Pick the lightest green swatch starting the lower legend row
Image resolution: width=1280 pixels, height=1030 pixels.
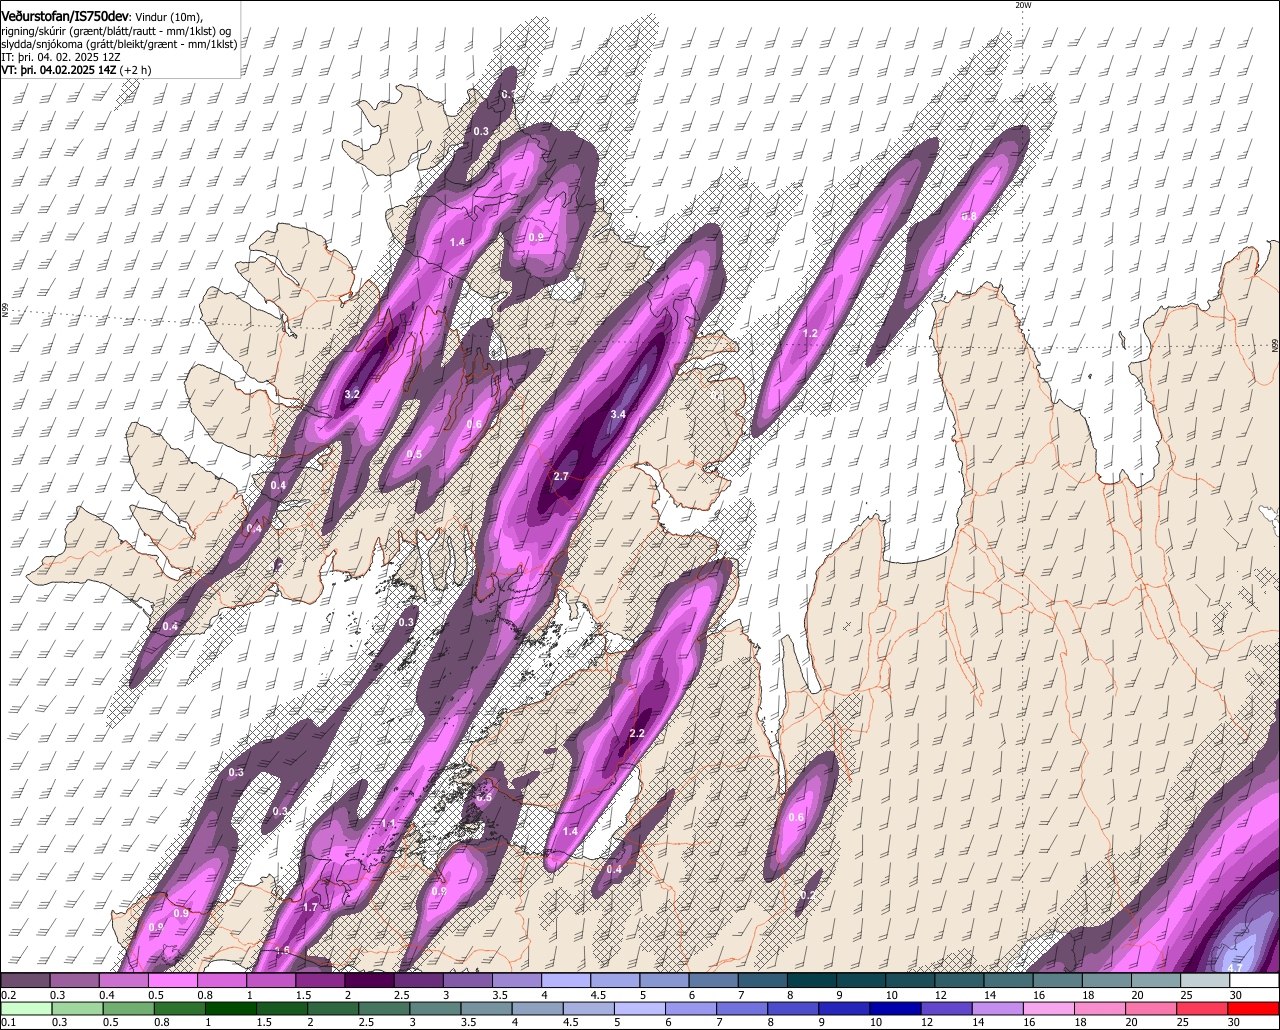click(x=26, y=1008)
